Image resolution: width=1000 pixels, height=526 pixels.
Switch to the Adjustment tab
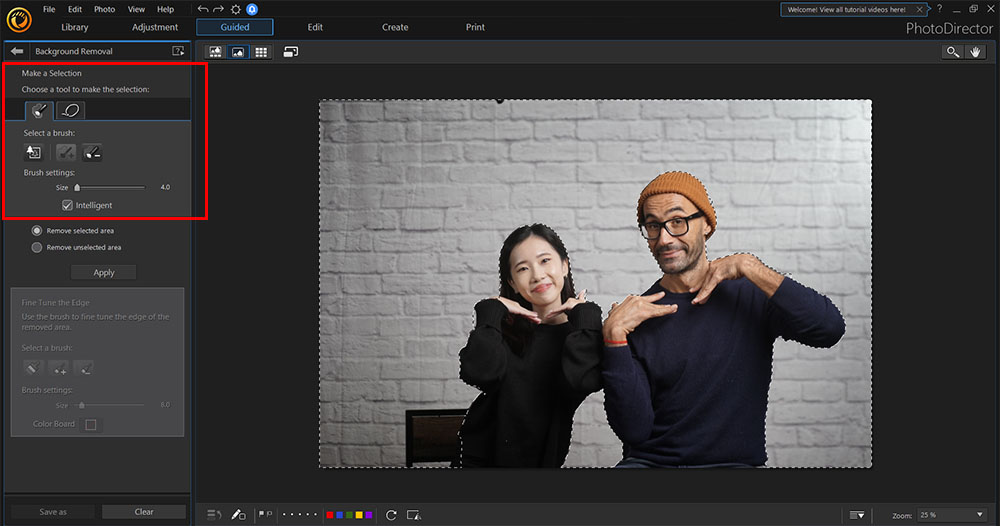(155, 27)
